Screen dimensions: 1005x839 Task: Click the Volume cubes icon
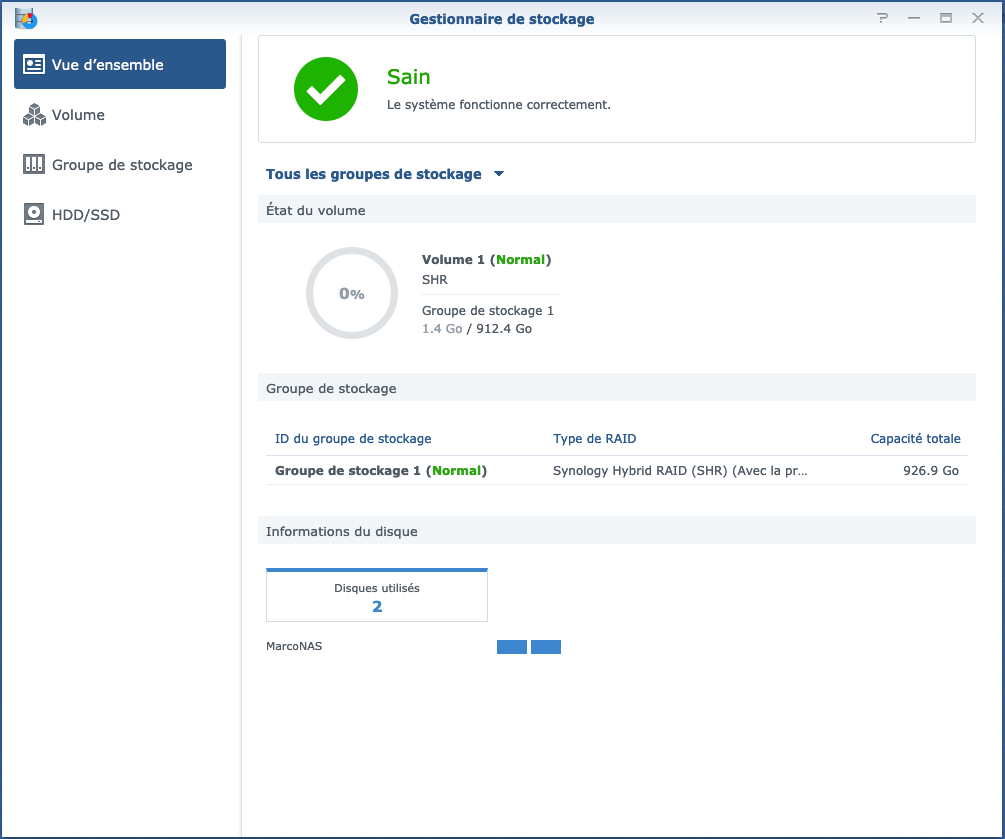pos(34,115)
